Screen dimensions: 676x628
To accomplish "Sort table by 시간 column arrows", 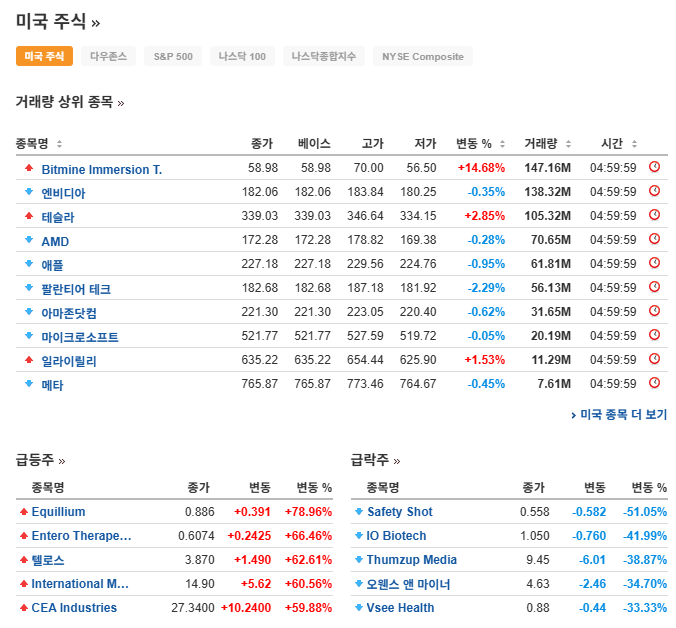I will tap(634, 144).
